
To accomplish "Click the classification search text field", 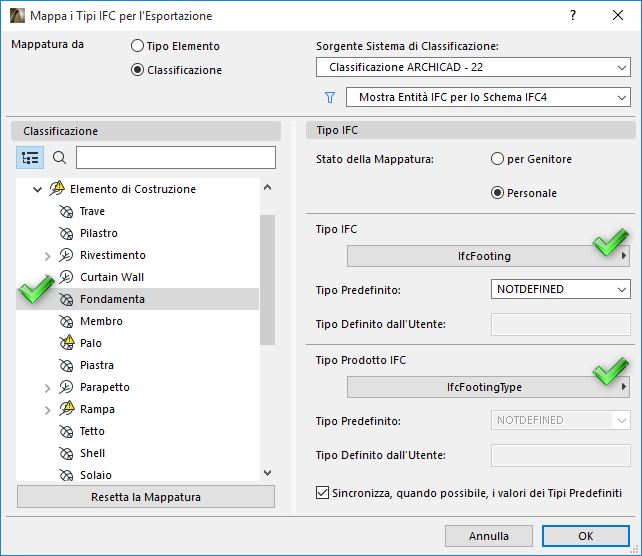I will [x=175, y=158].
